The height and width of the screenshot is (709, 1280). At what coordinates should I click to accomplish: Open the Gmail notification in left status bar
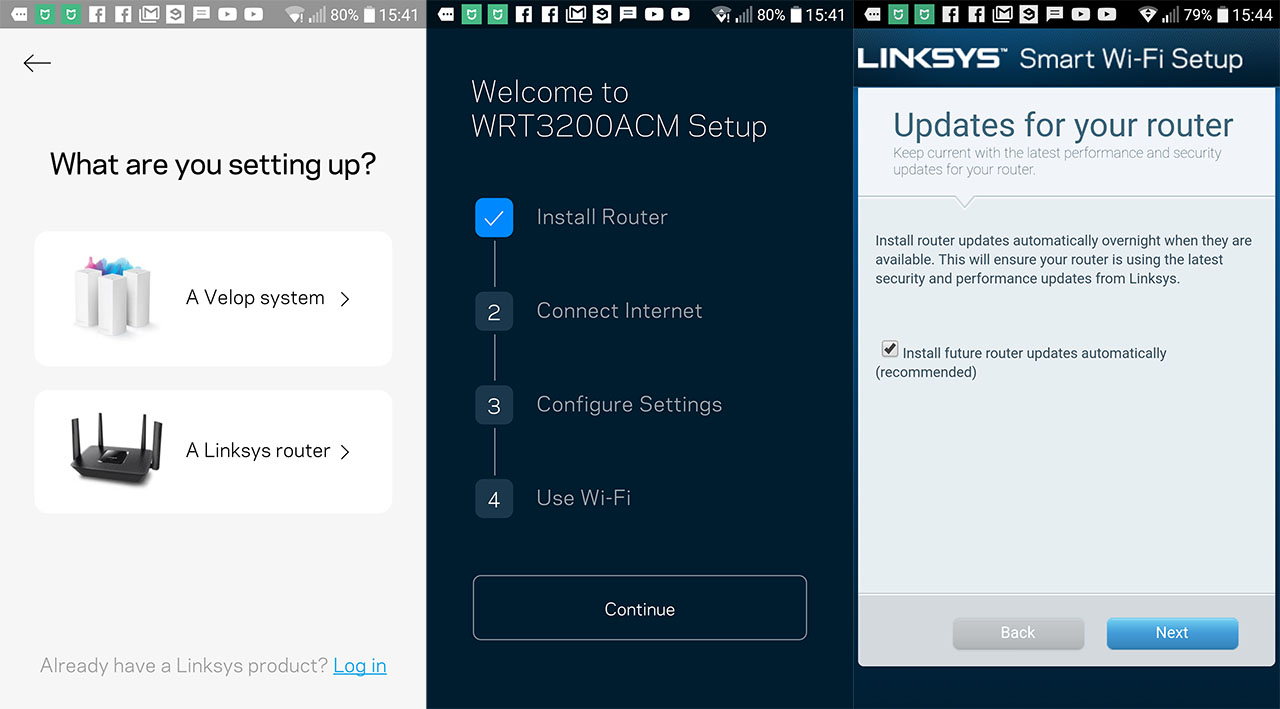pos(149,14)
